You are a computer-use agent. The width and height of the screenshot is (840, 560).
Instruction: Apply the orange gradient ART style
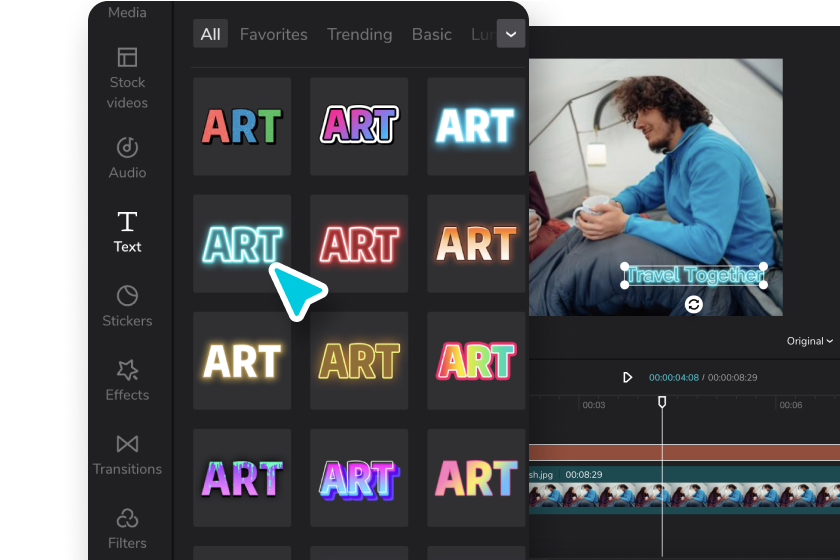(x=476, y=243)
